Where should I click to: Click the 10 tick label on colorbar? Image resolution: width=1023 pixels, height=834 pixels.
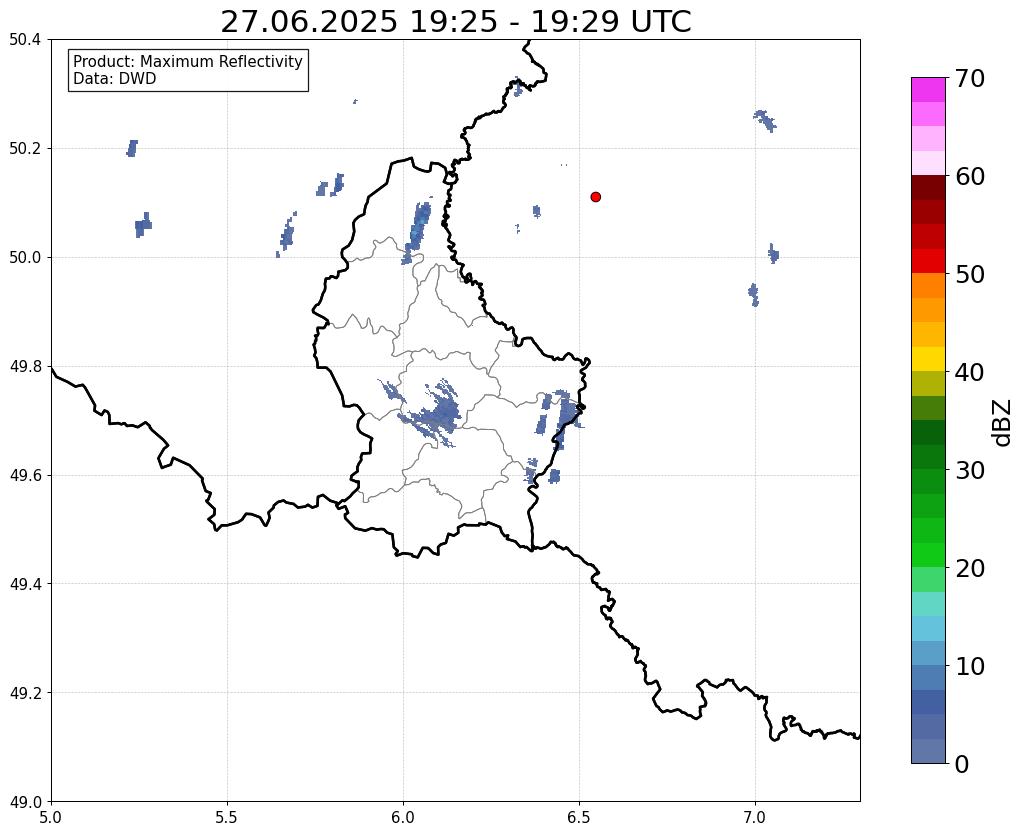pos(970,666)
